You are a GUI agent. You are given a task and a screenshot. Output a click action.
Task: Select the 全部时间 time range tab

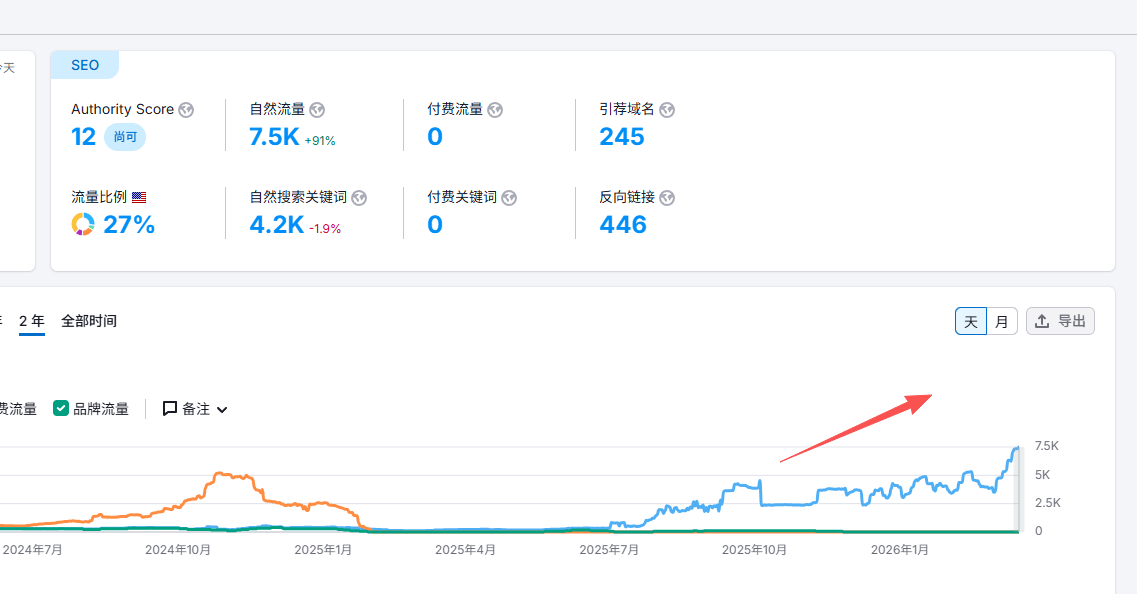point(89,321)
